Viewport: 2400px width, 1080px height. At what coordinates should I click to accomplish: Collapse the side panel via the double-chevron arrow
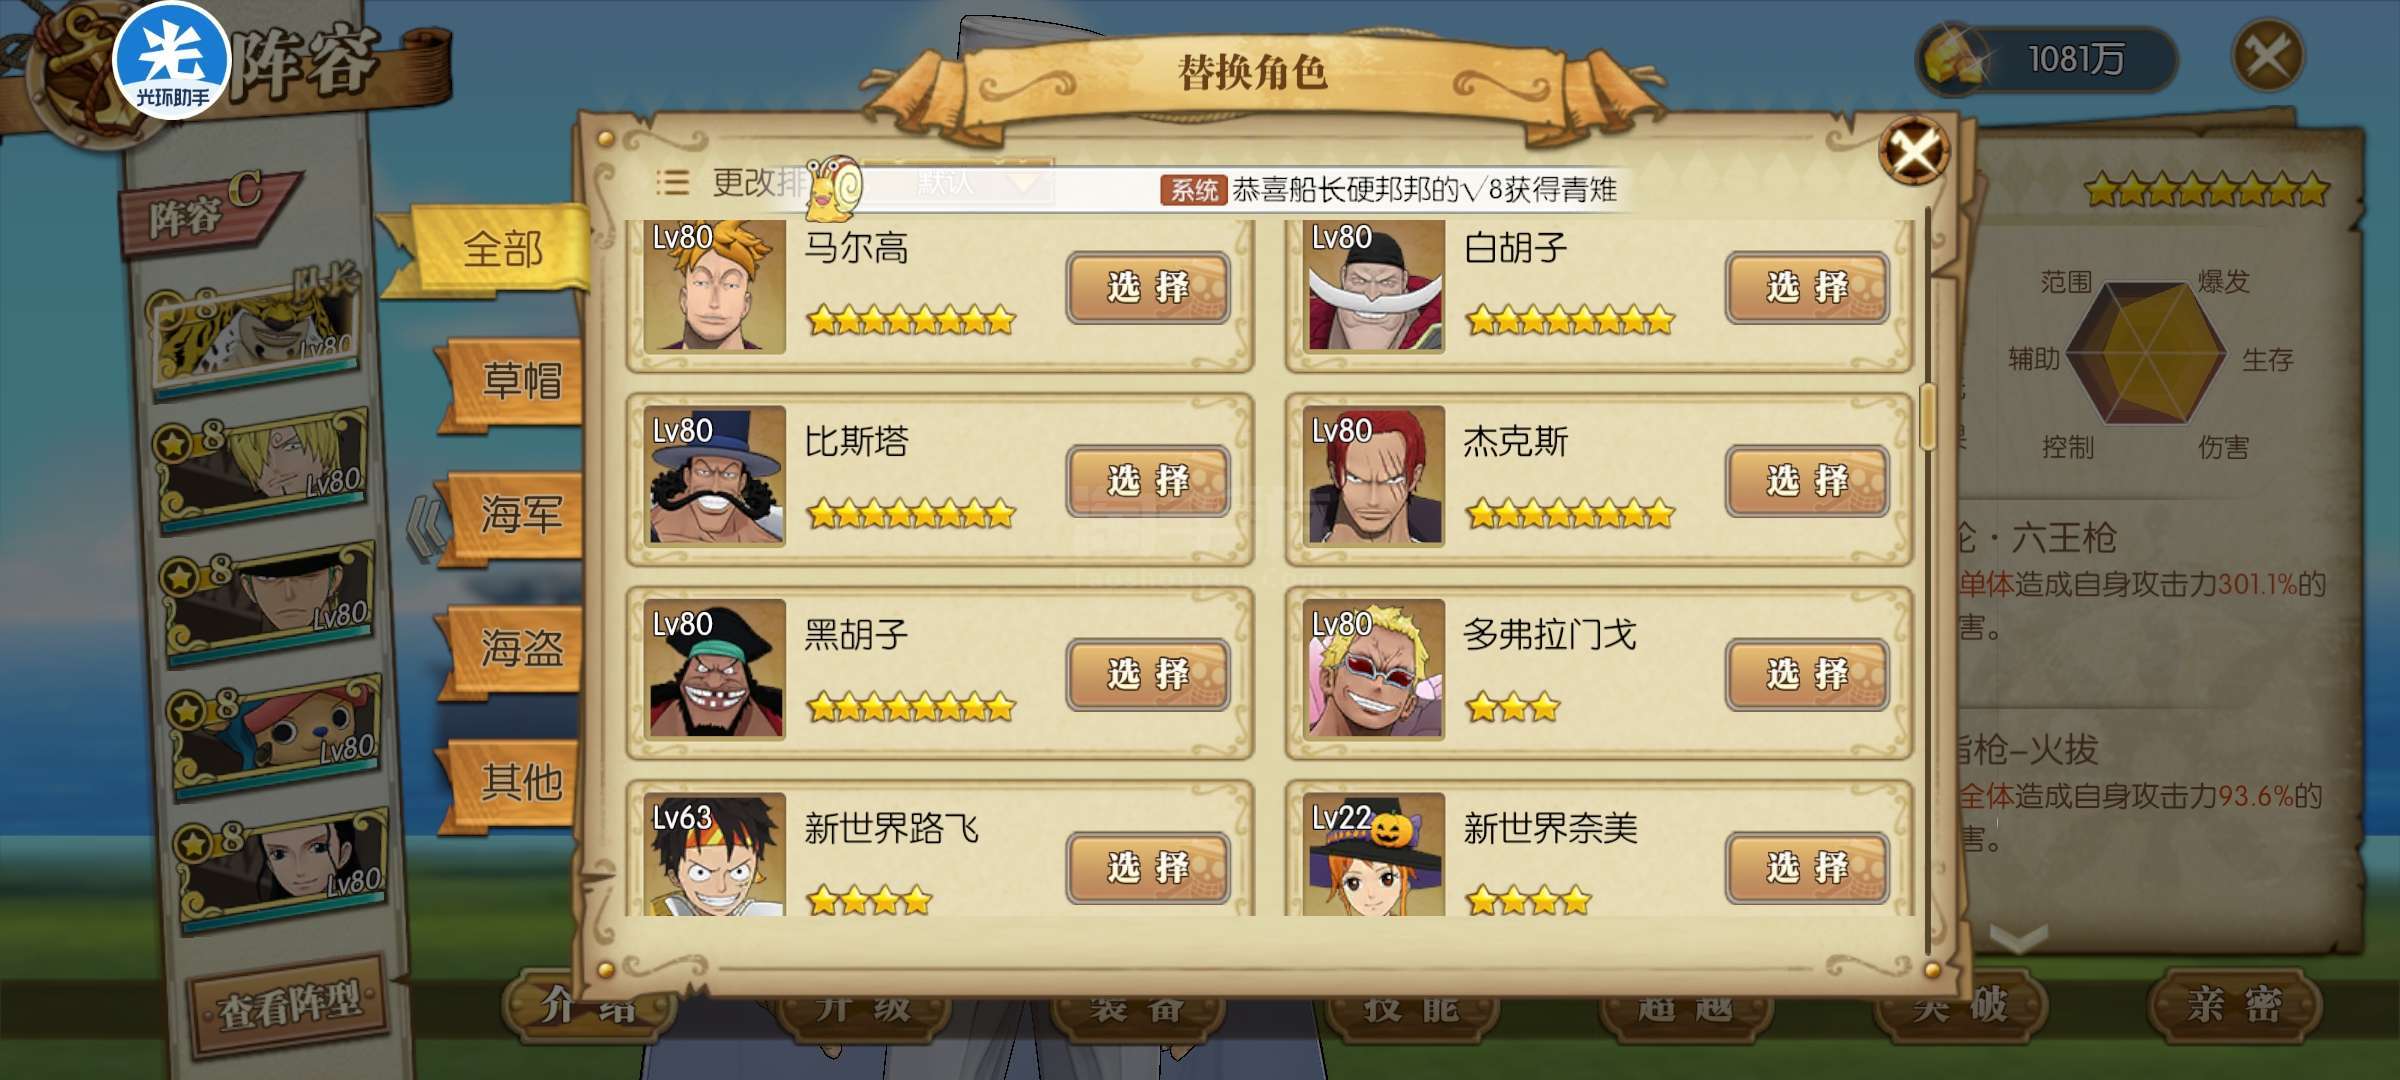425,527
